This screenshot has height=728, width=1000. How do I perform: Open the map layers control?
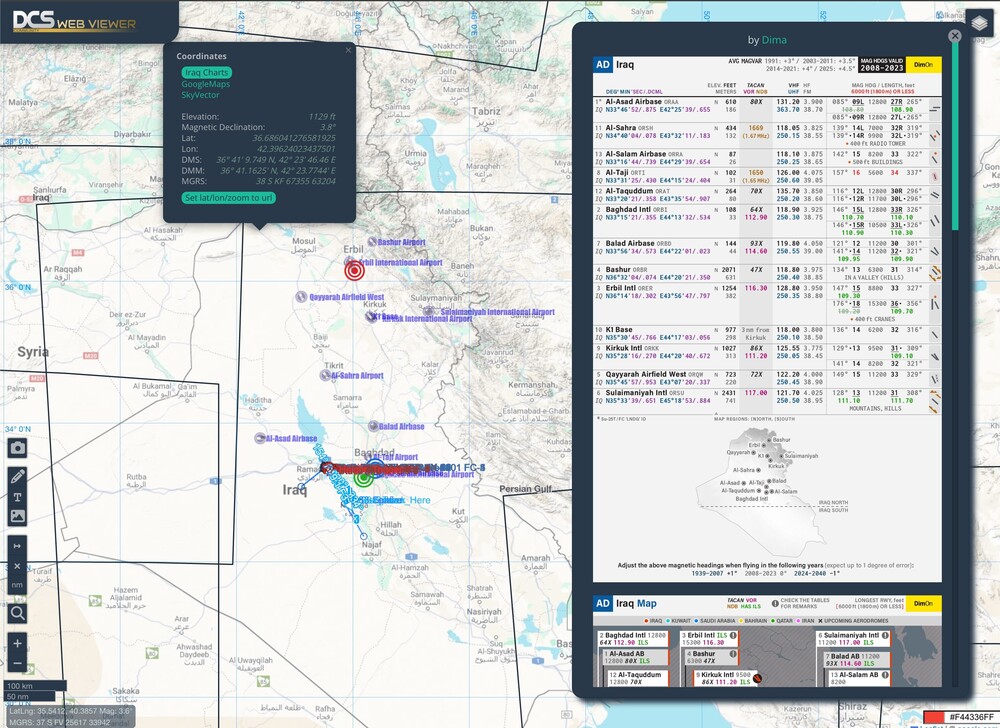click(x=979, y=24)
